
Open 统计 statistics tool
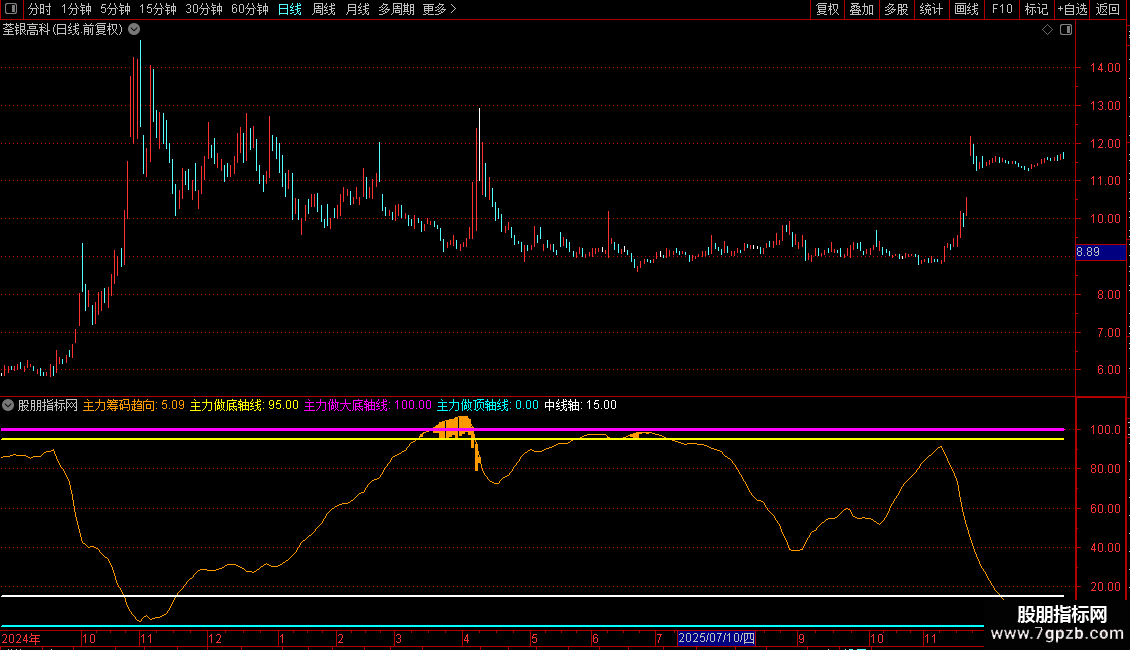click(931, 9)
